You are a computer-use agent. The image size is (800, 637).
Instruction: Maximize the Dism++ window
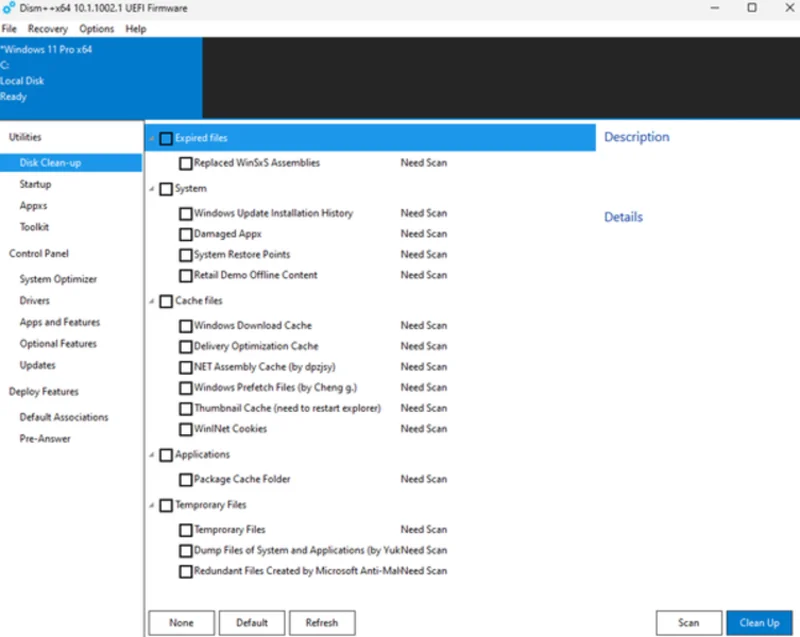click(x=752, y=8)
